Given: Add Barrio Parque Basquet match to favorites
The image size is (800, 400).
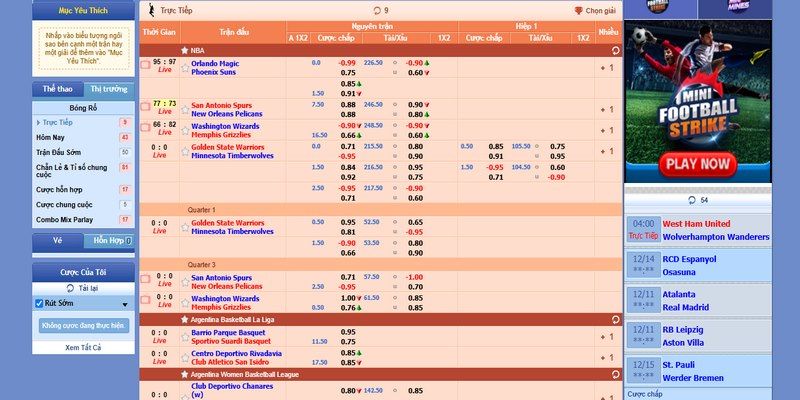Looking at the screenshot, I should 185,336.
